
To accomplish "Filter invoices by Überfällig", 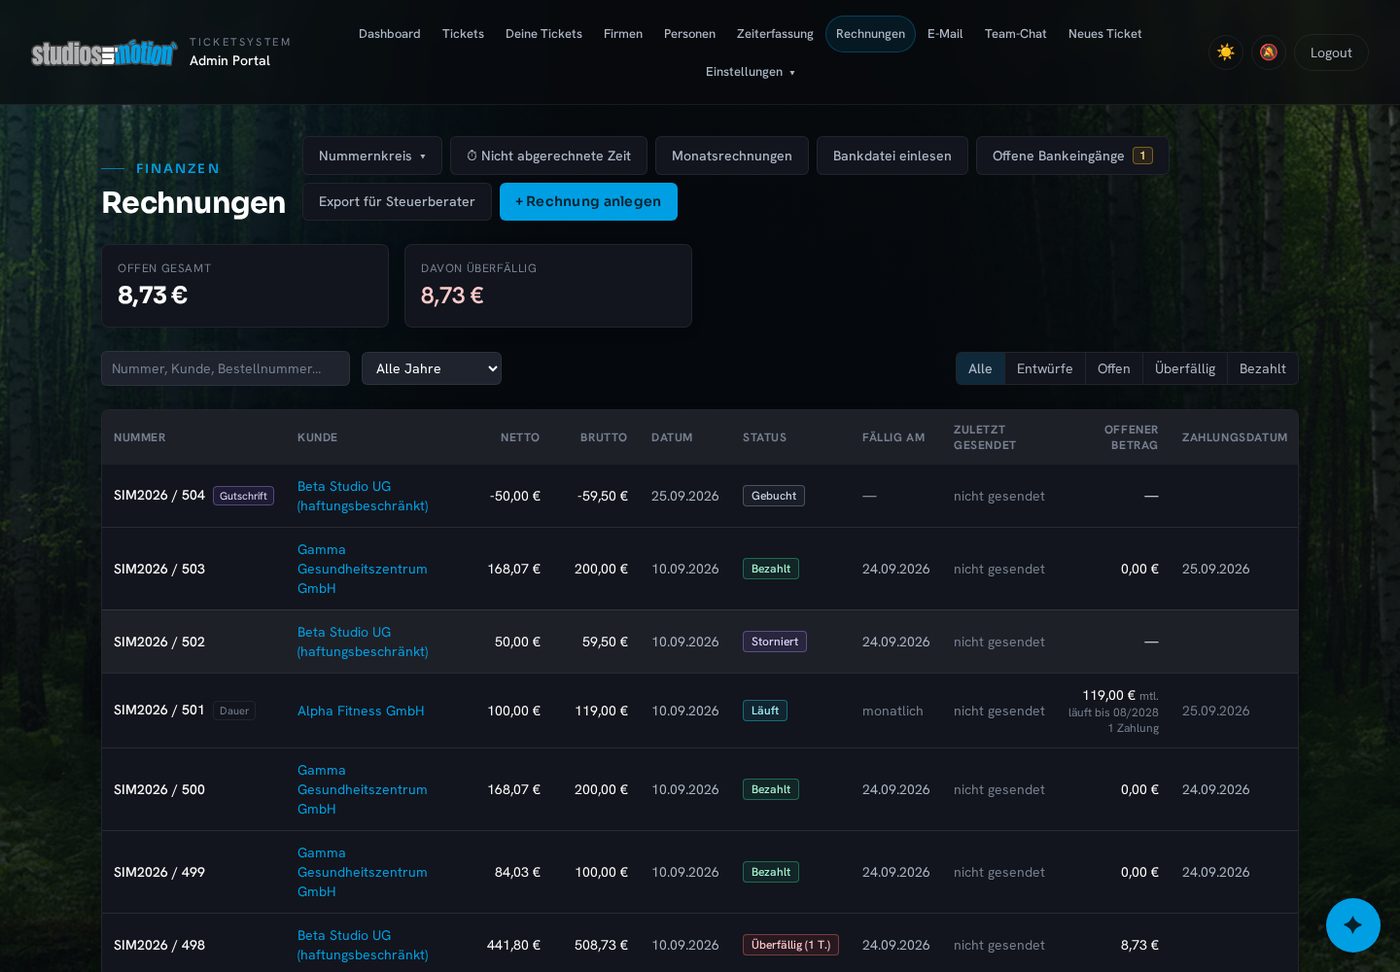I will pos(1184,369).
